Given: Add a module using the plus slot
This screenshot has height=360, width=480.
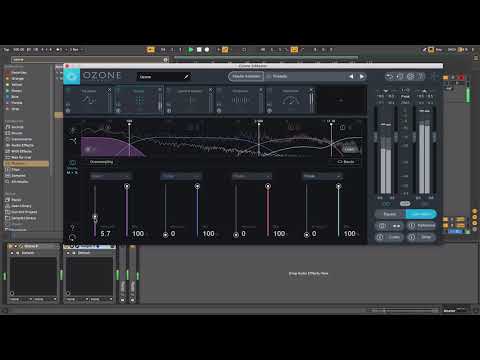Looking at the screenshot, I should click(x=340, y=100).
